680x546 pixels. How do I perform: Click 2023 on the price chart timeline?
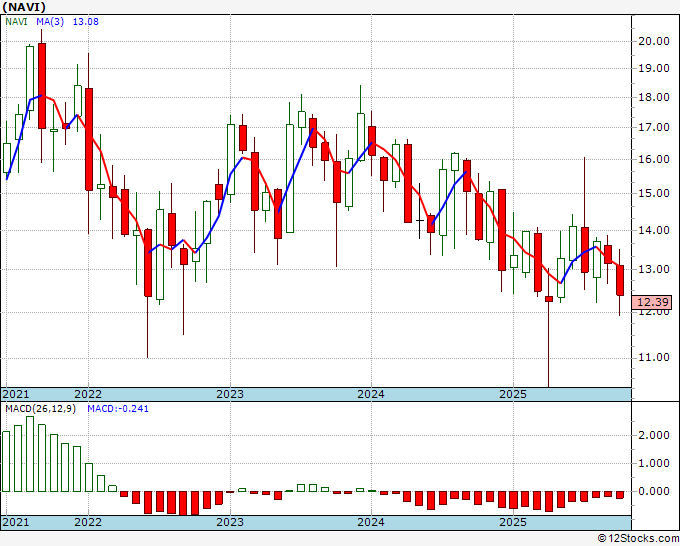click(230, 394)
